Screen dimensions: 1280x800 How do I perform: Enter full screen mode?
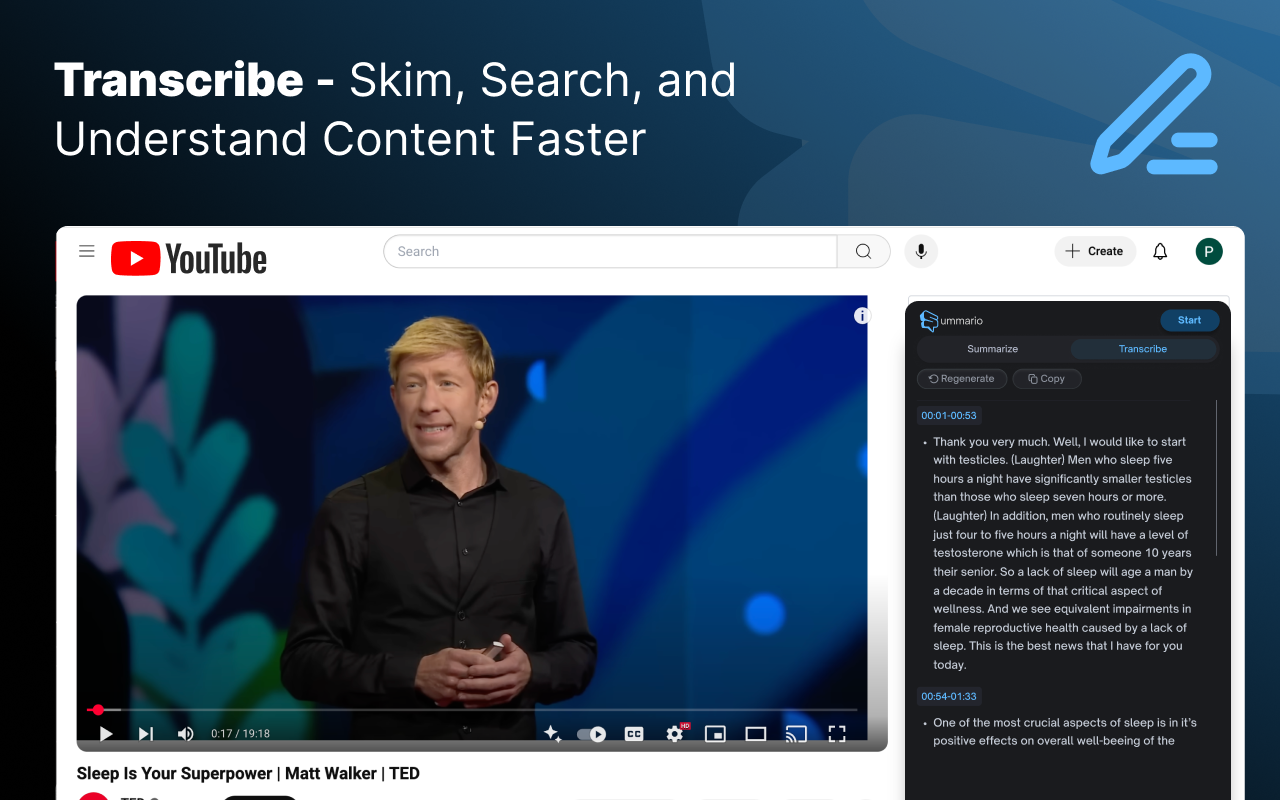(x=837, y=734)
